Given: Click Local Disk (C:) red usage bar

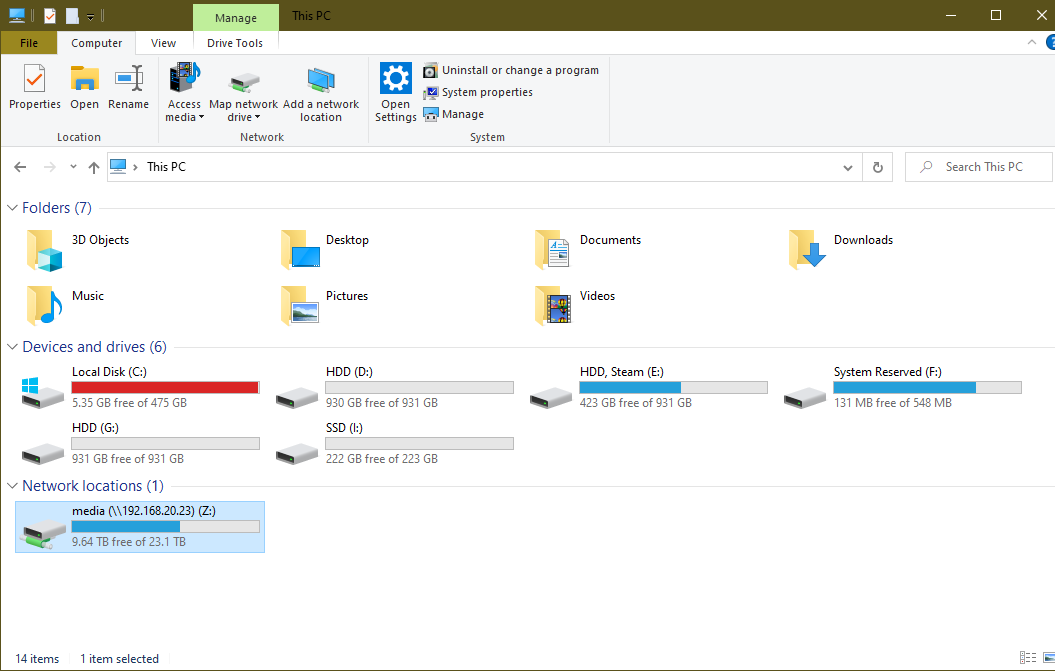Looking at the screenshot, I should pyautogui.click(x=165, y=387).
